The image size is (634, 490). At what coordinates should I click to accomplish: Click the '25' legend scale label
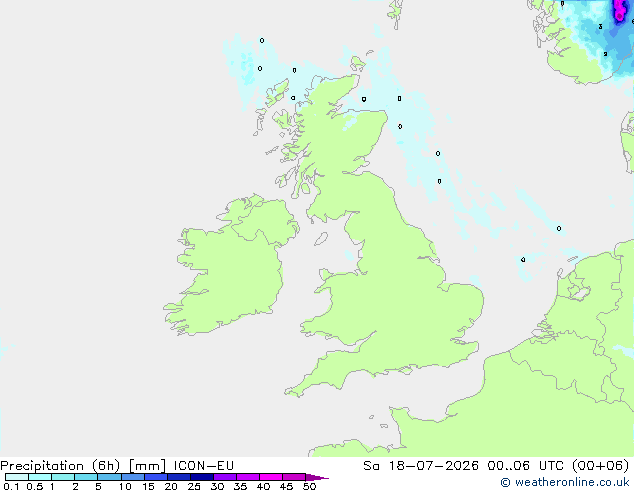tap(194, 486)
